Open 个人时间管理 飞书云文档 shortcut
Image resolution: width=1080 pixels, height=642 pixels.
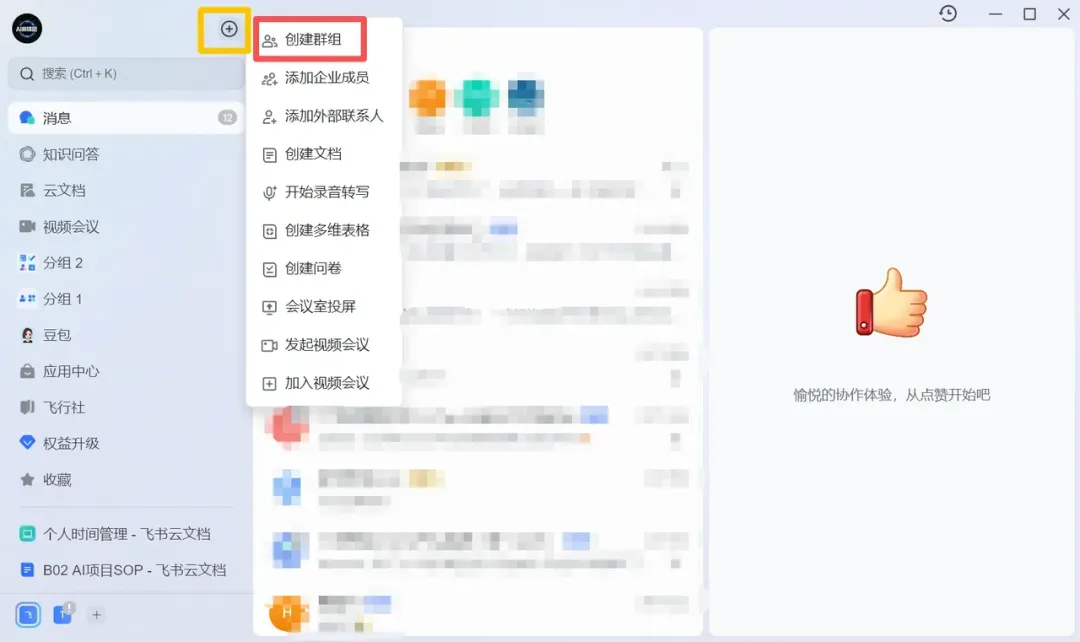coord(127,534)
